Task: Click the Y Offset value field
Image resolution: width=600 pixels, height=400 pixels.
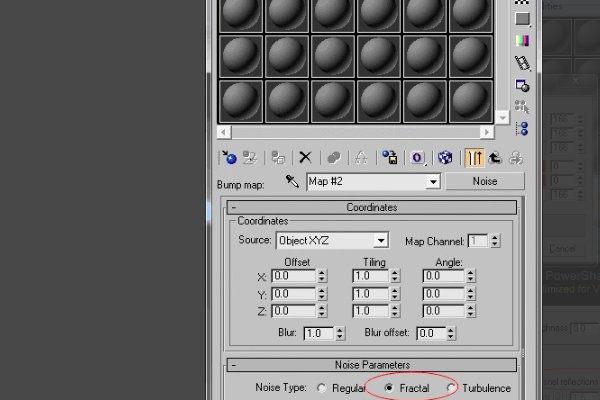Action: point(293,294)
